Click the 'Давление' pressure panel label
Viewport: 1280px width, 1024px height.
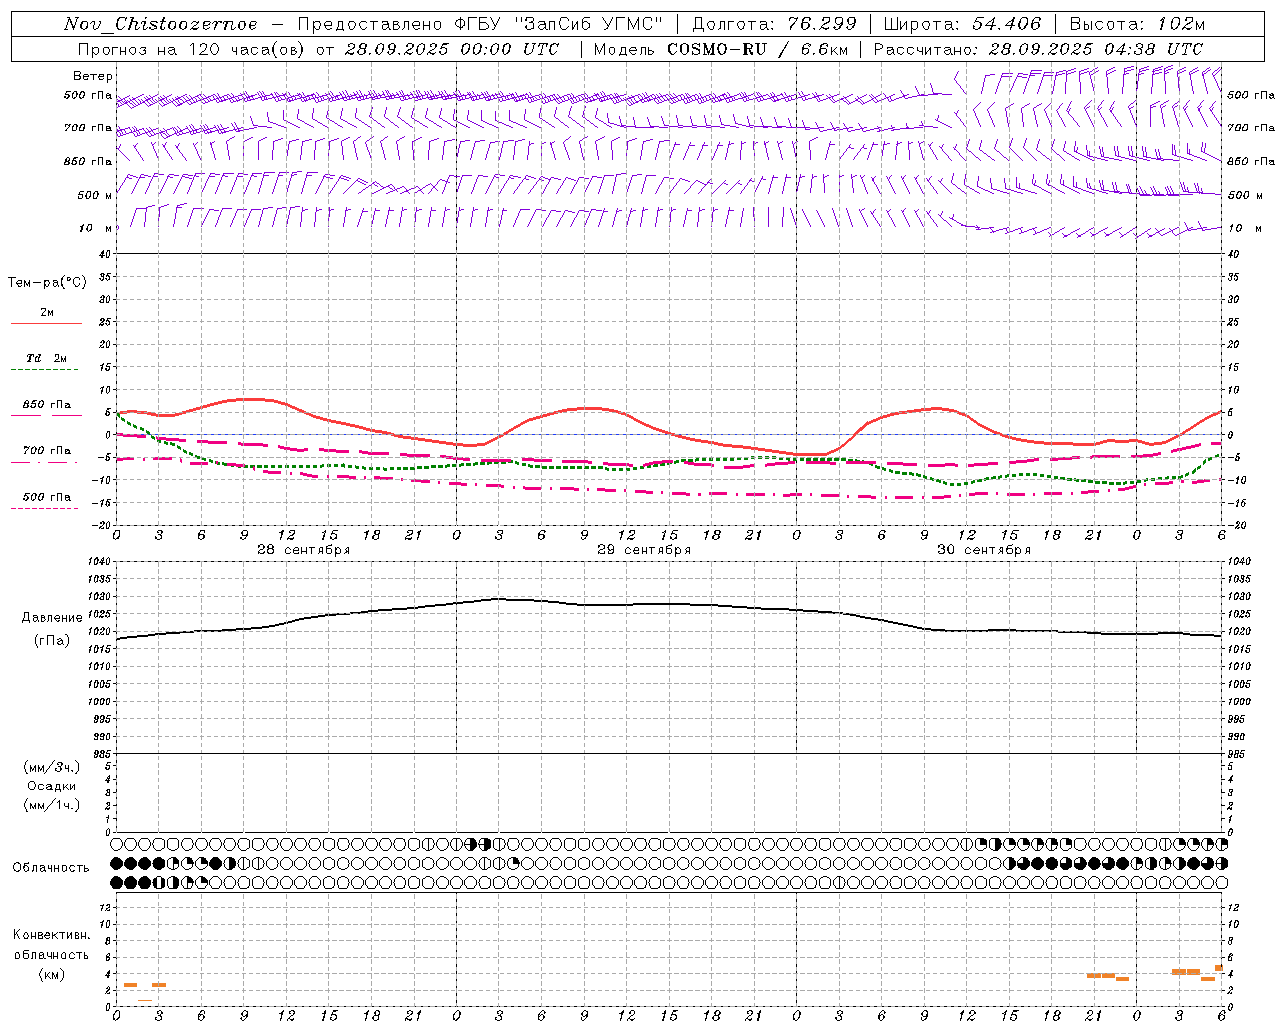pos(52,618)
